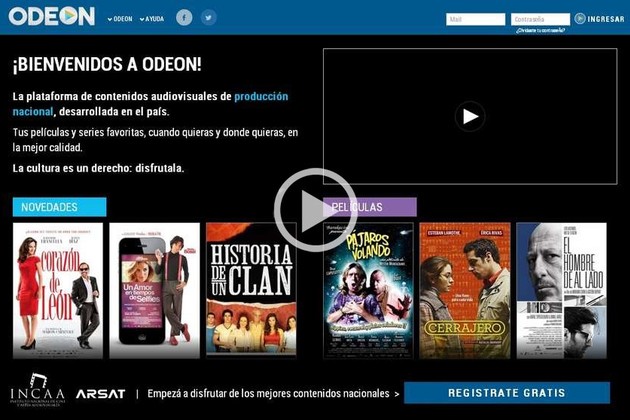Focus the Contraseña password field
Screen dimensions: 630x420
point(540,19)
